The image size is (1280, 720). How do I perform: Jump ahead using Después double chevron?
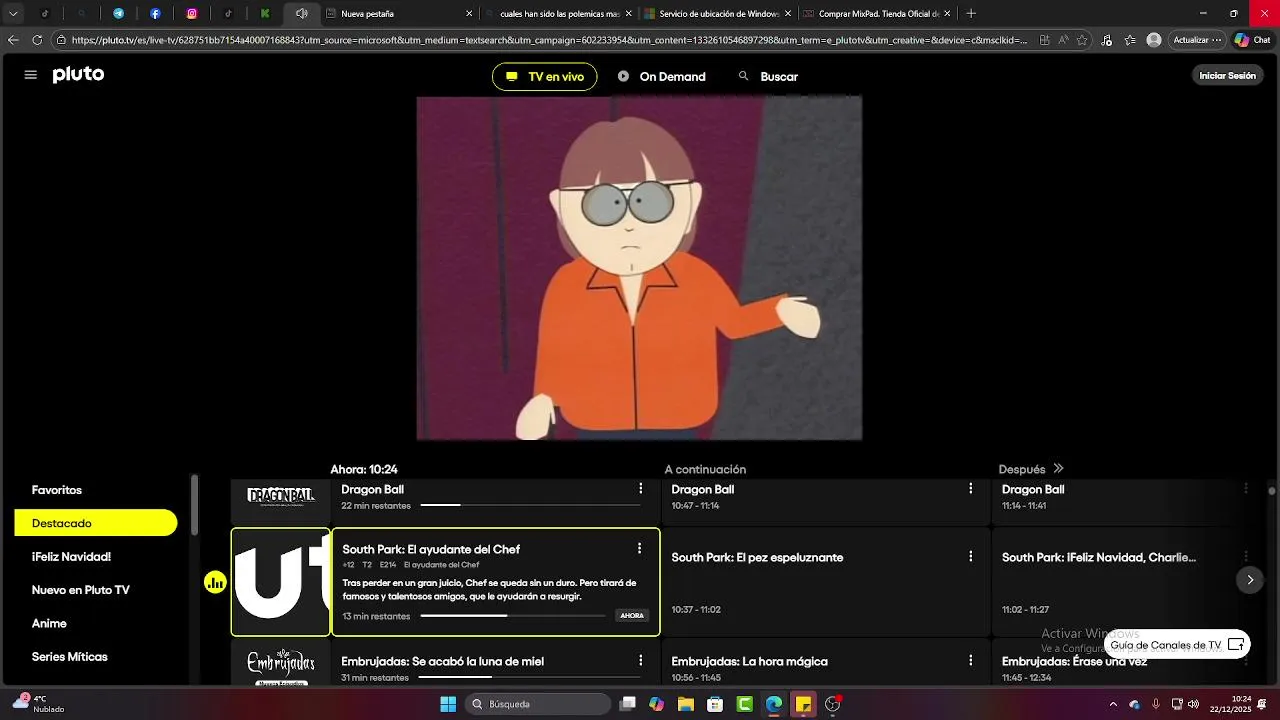tap(1058, 468)
